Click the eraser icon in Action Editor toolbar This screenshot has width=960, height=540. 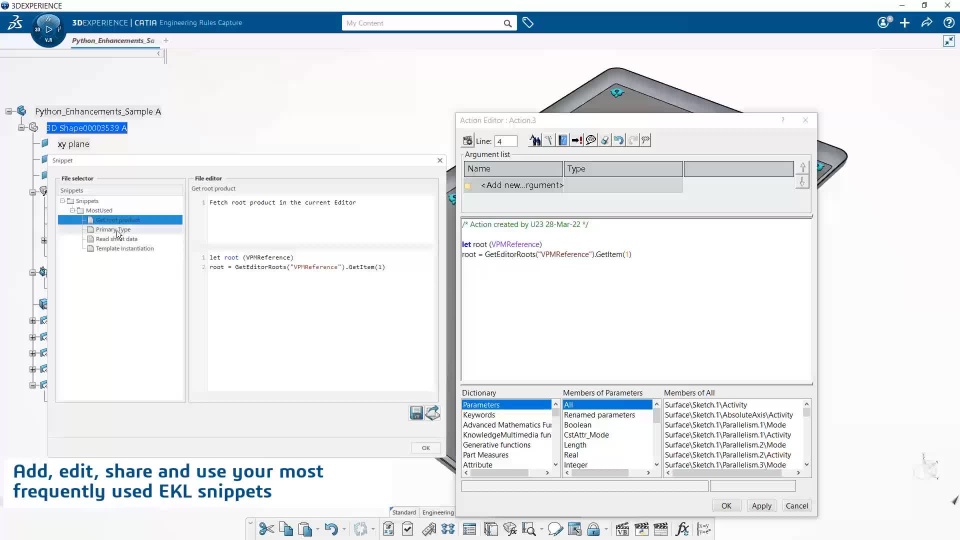point(605,140)
